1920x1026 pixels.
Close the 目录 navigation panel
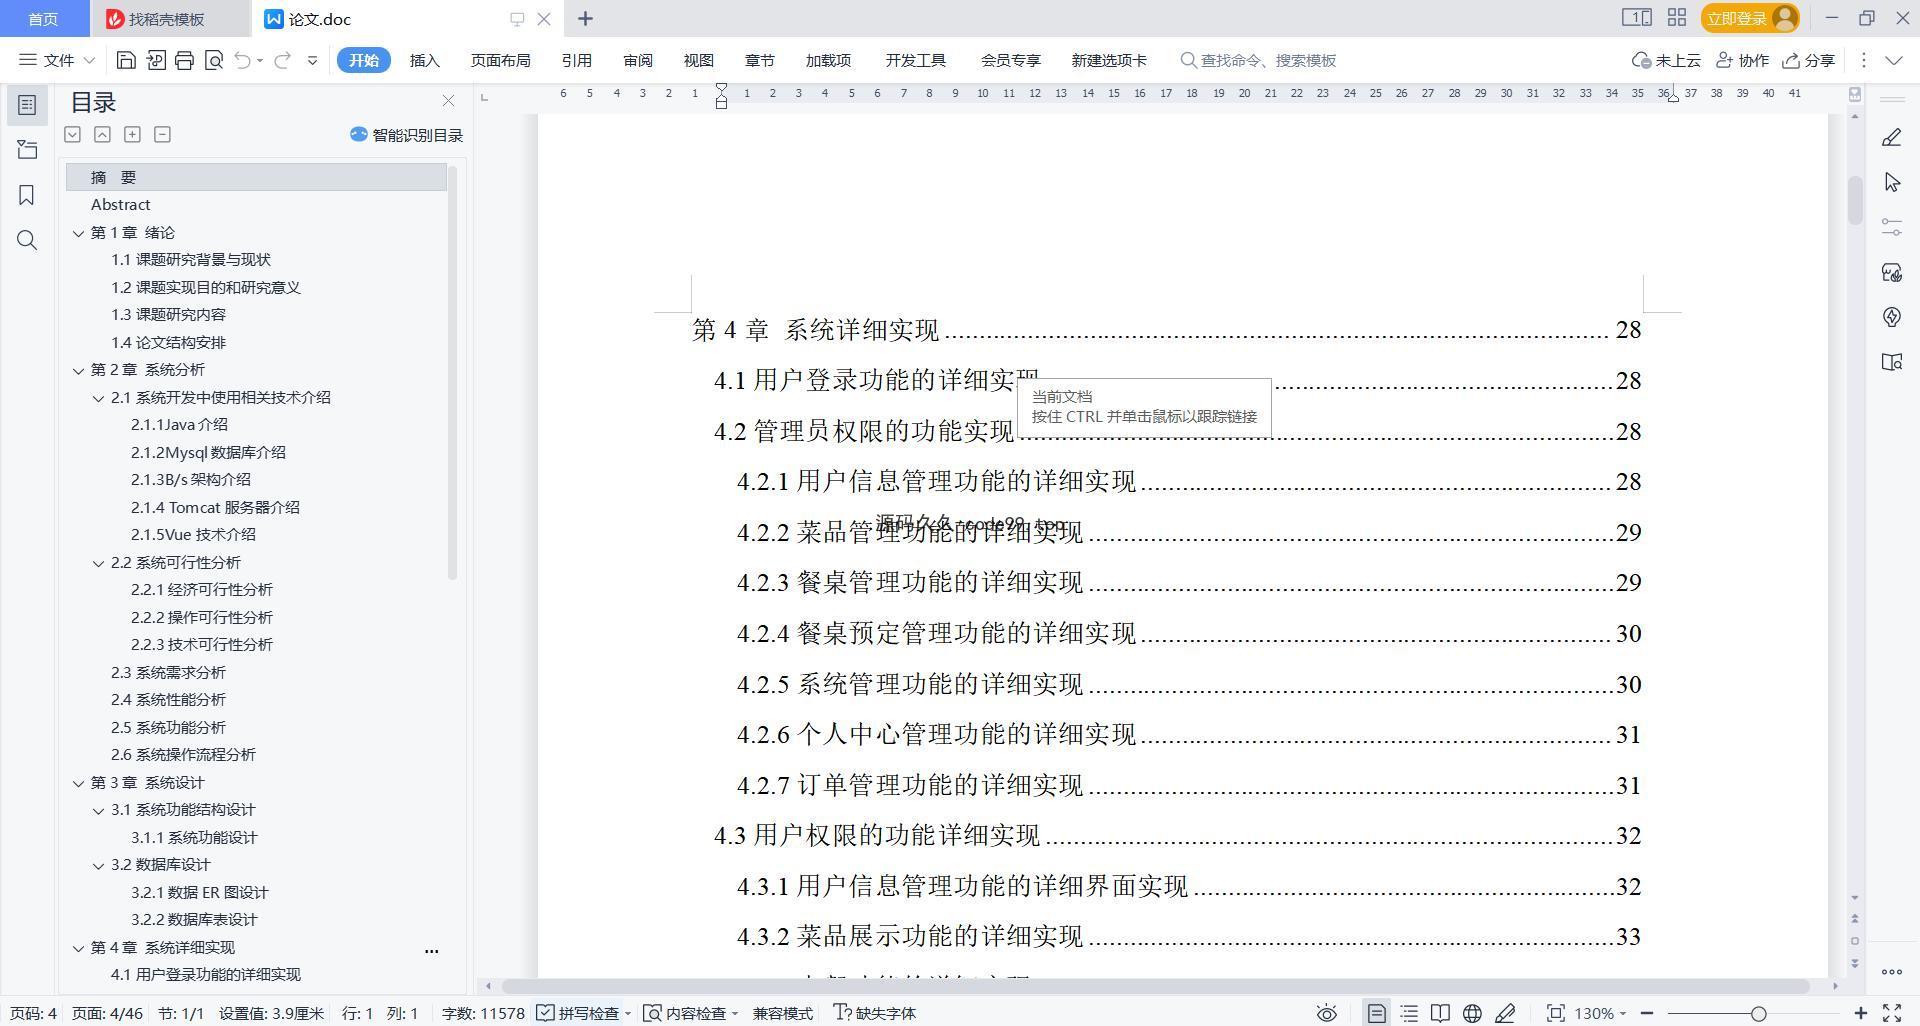(448, 101)
